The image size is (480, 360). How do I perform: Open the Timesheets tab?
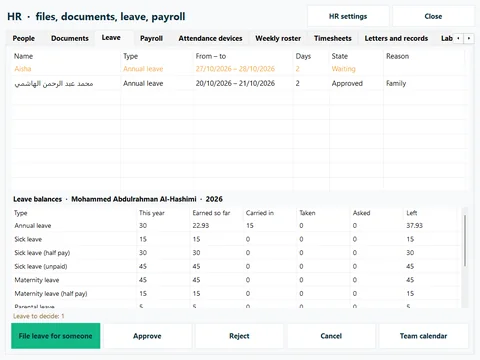pyautogui.click(x=333, y=38)
